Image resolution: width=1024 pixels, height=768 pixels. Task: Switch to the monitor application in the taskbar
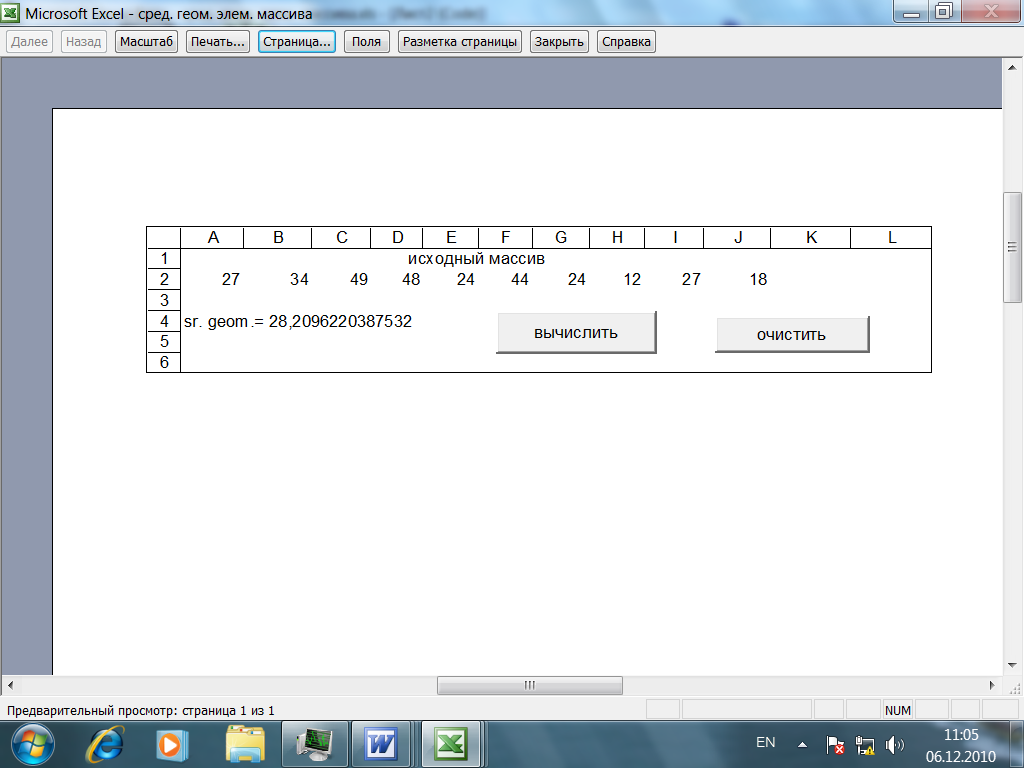pyautogui.click(x=314, y=744)
